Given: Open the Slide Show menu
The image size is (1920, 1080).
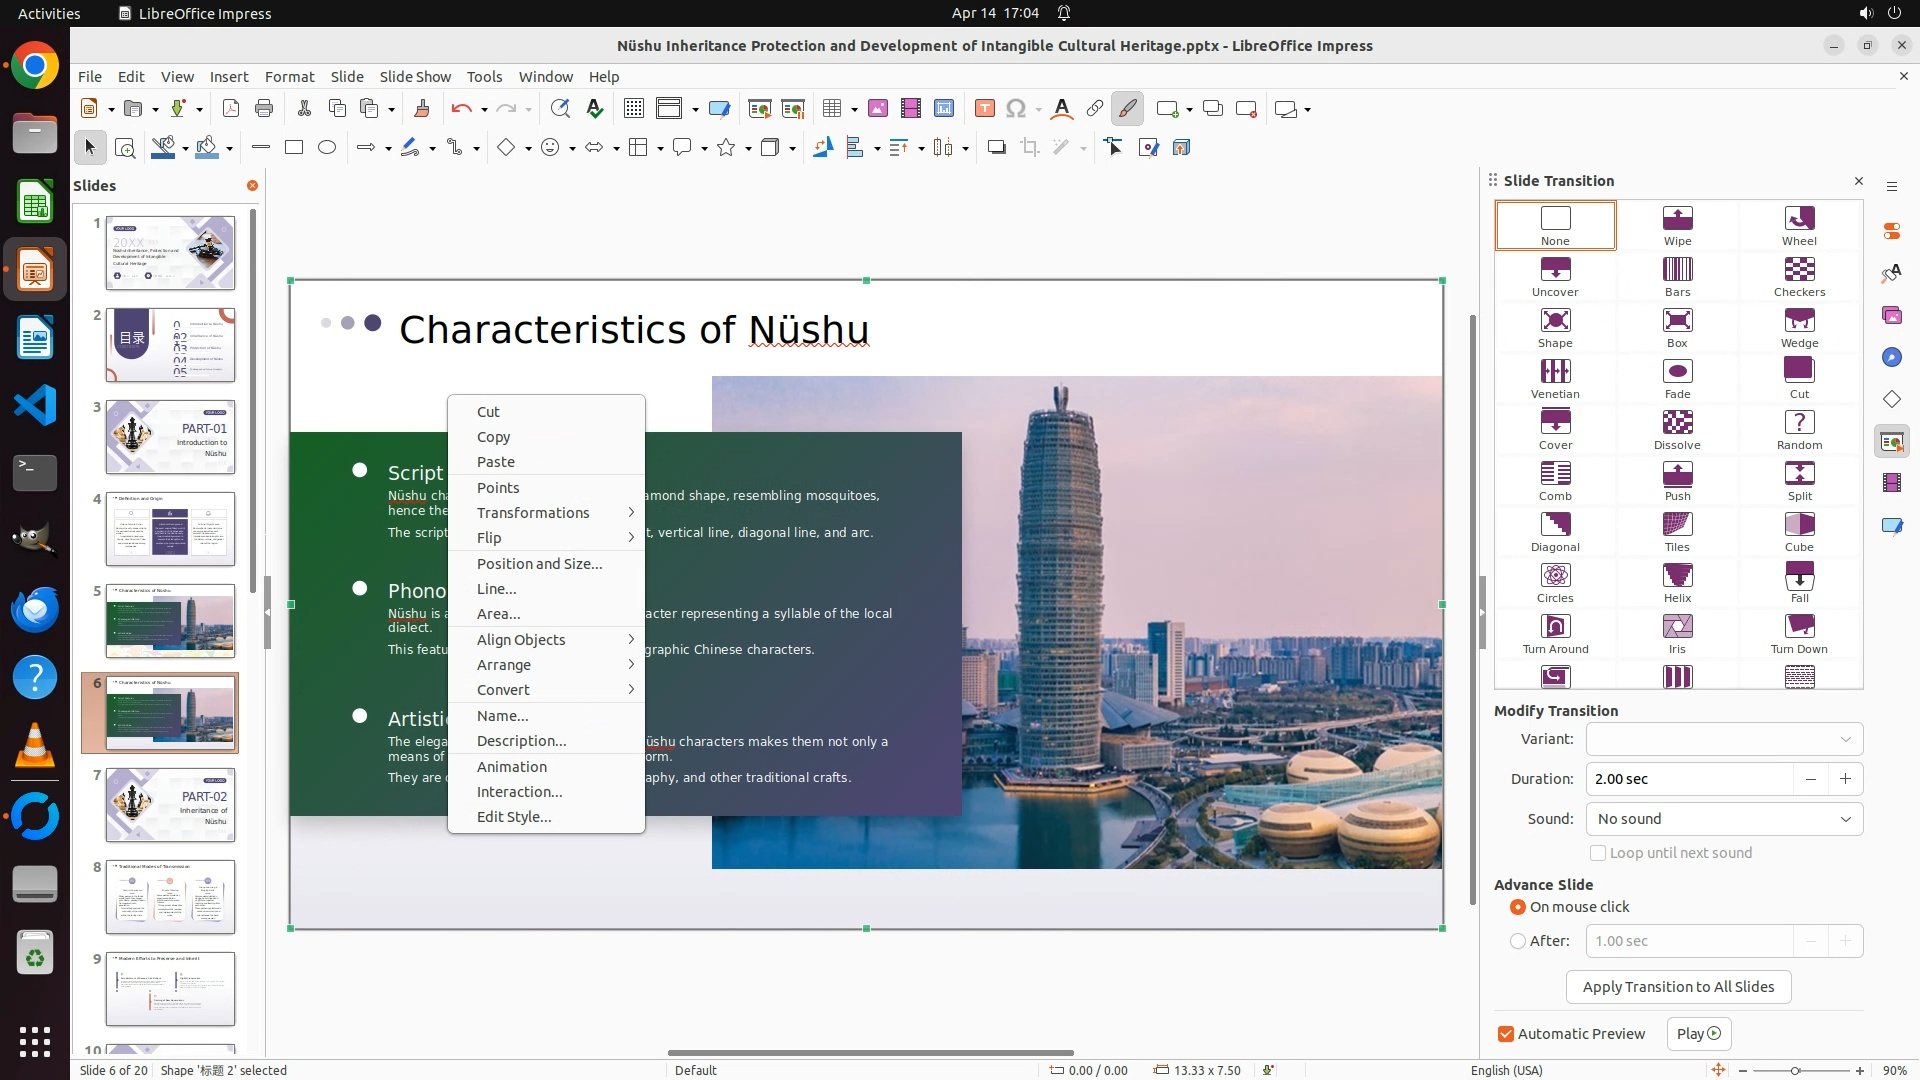Looking at the screenshot, I should [415, 77].
